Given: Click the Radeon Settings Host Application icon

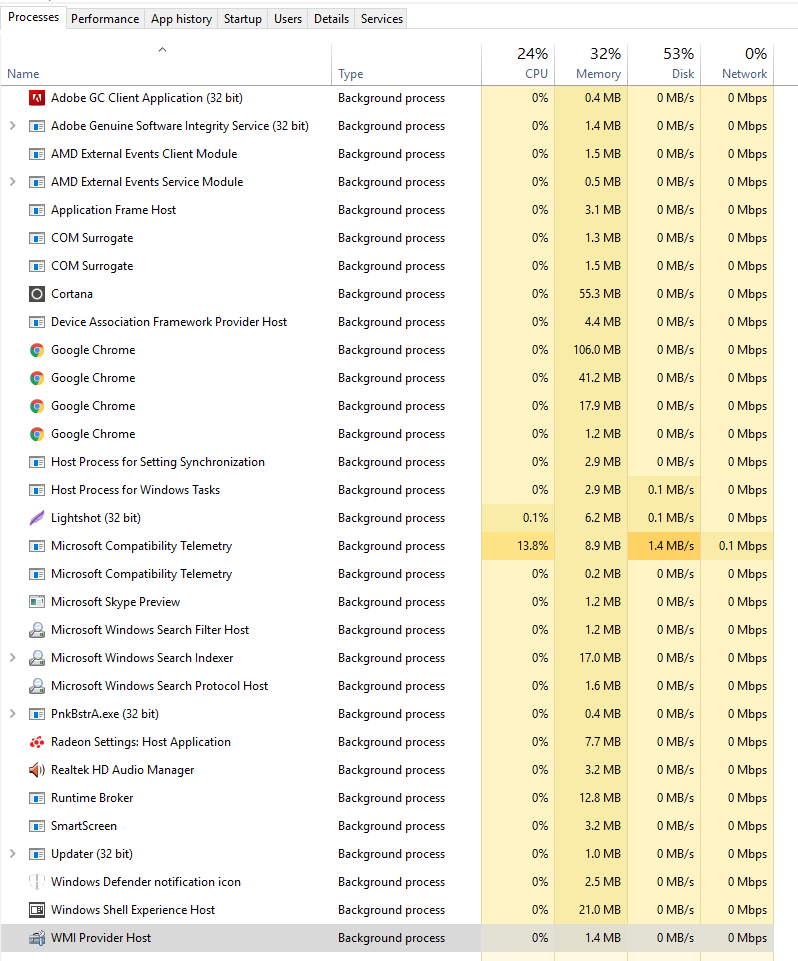Looking at the screenshot, I should tap(37, 742).
